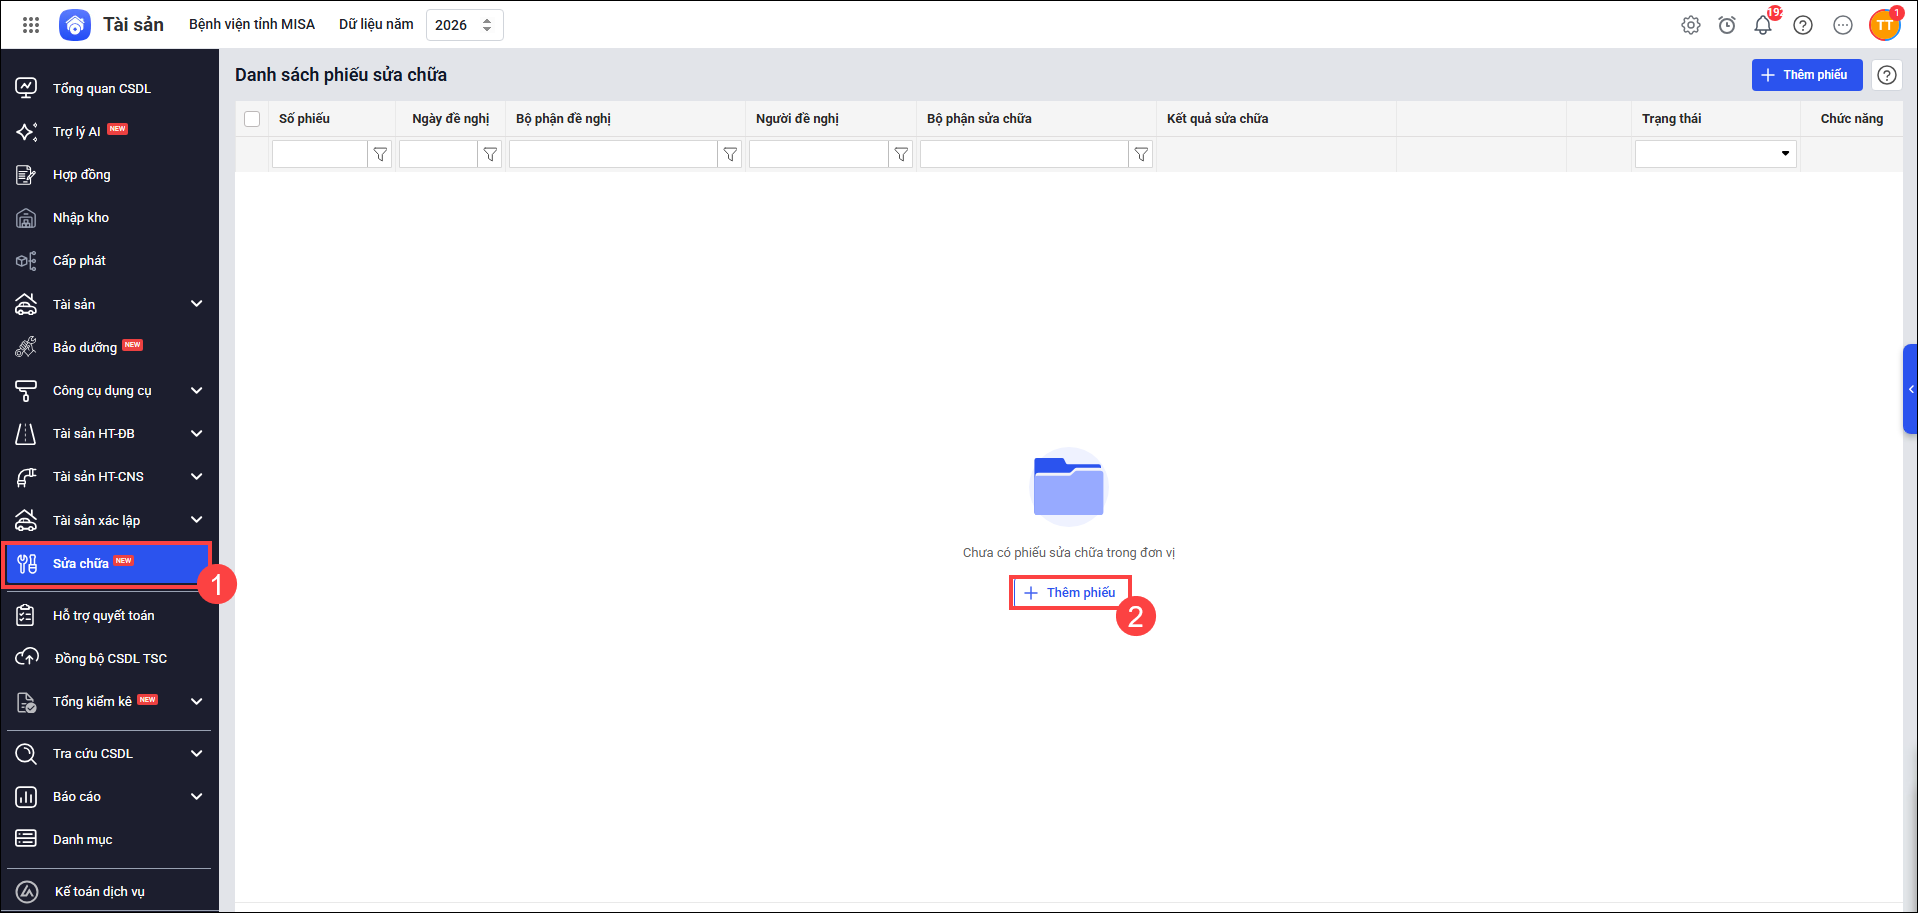Click the Hợp đồng document icon
Image resolution: width=1918 pixels, height=913 pixels.
pos(26,175)
